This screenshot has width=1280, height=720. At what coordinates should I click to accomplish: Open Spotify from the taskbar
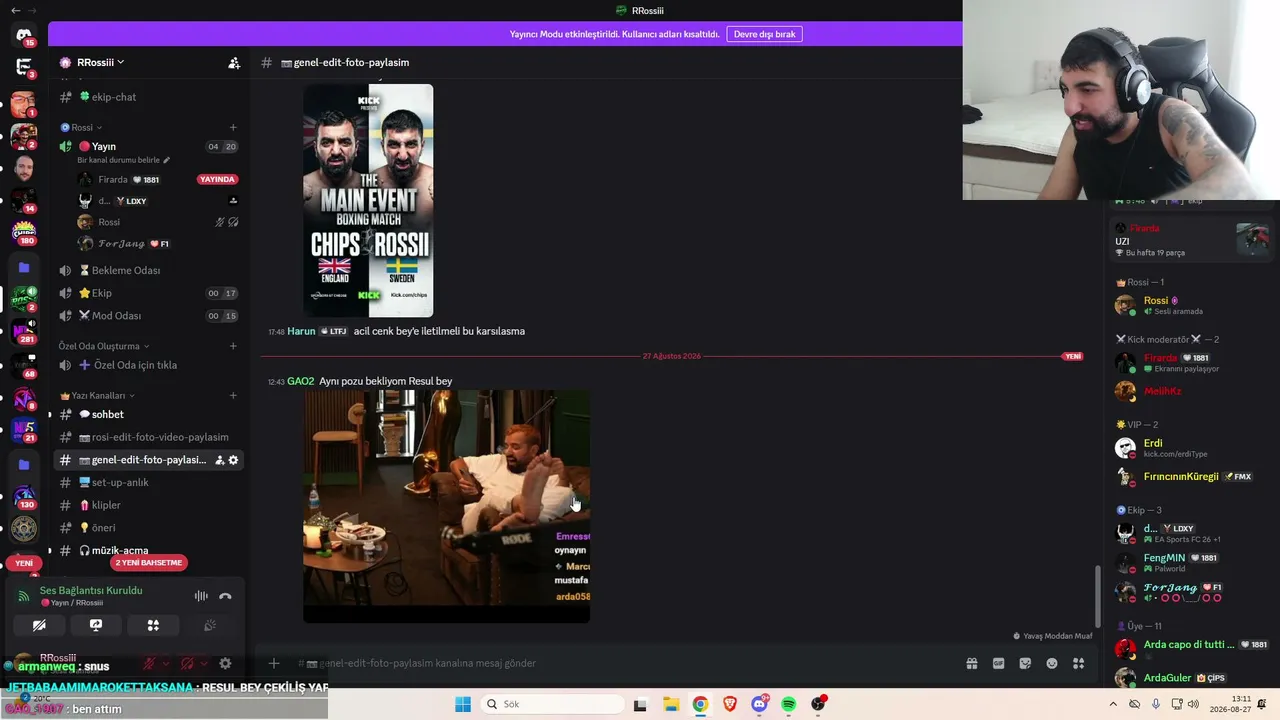click(x=789, y=704)
